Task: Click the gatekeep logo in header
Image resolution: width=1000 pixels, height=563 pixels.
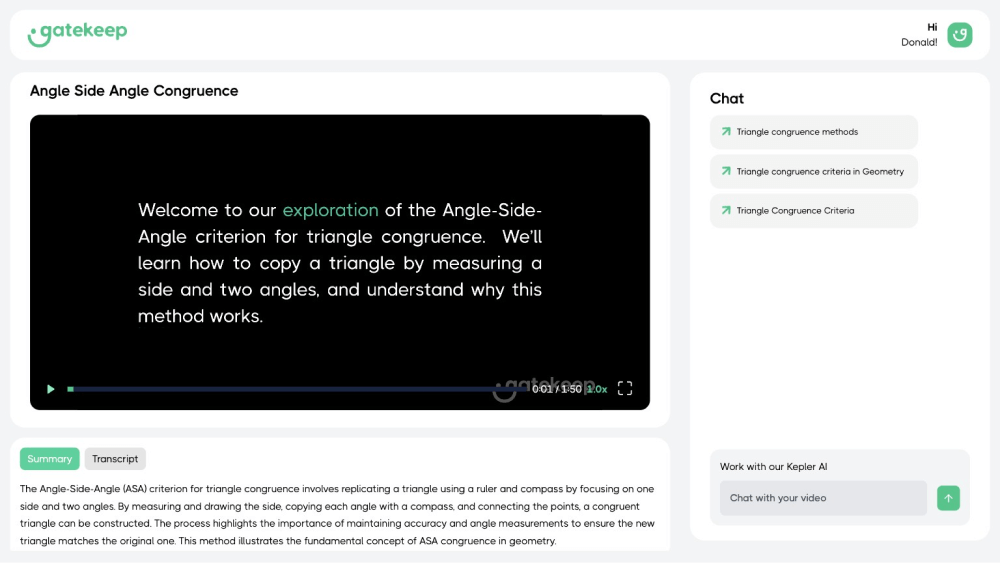Action: [x=78, y=33]
